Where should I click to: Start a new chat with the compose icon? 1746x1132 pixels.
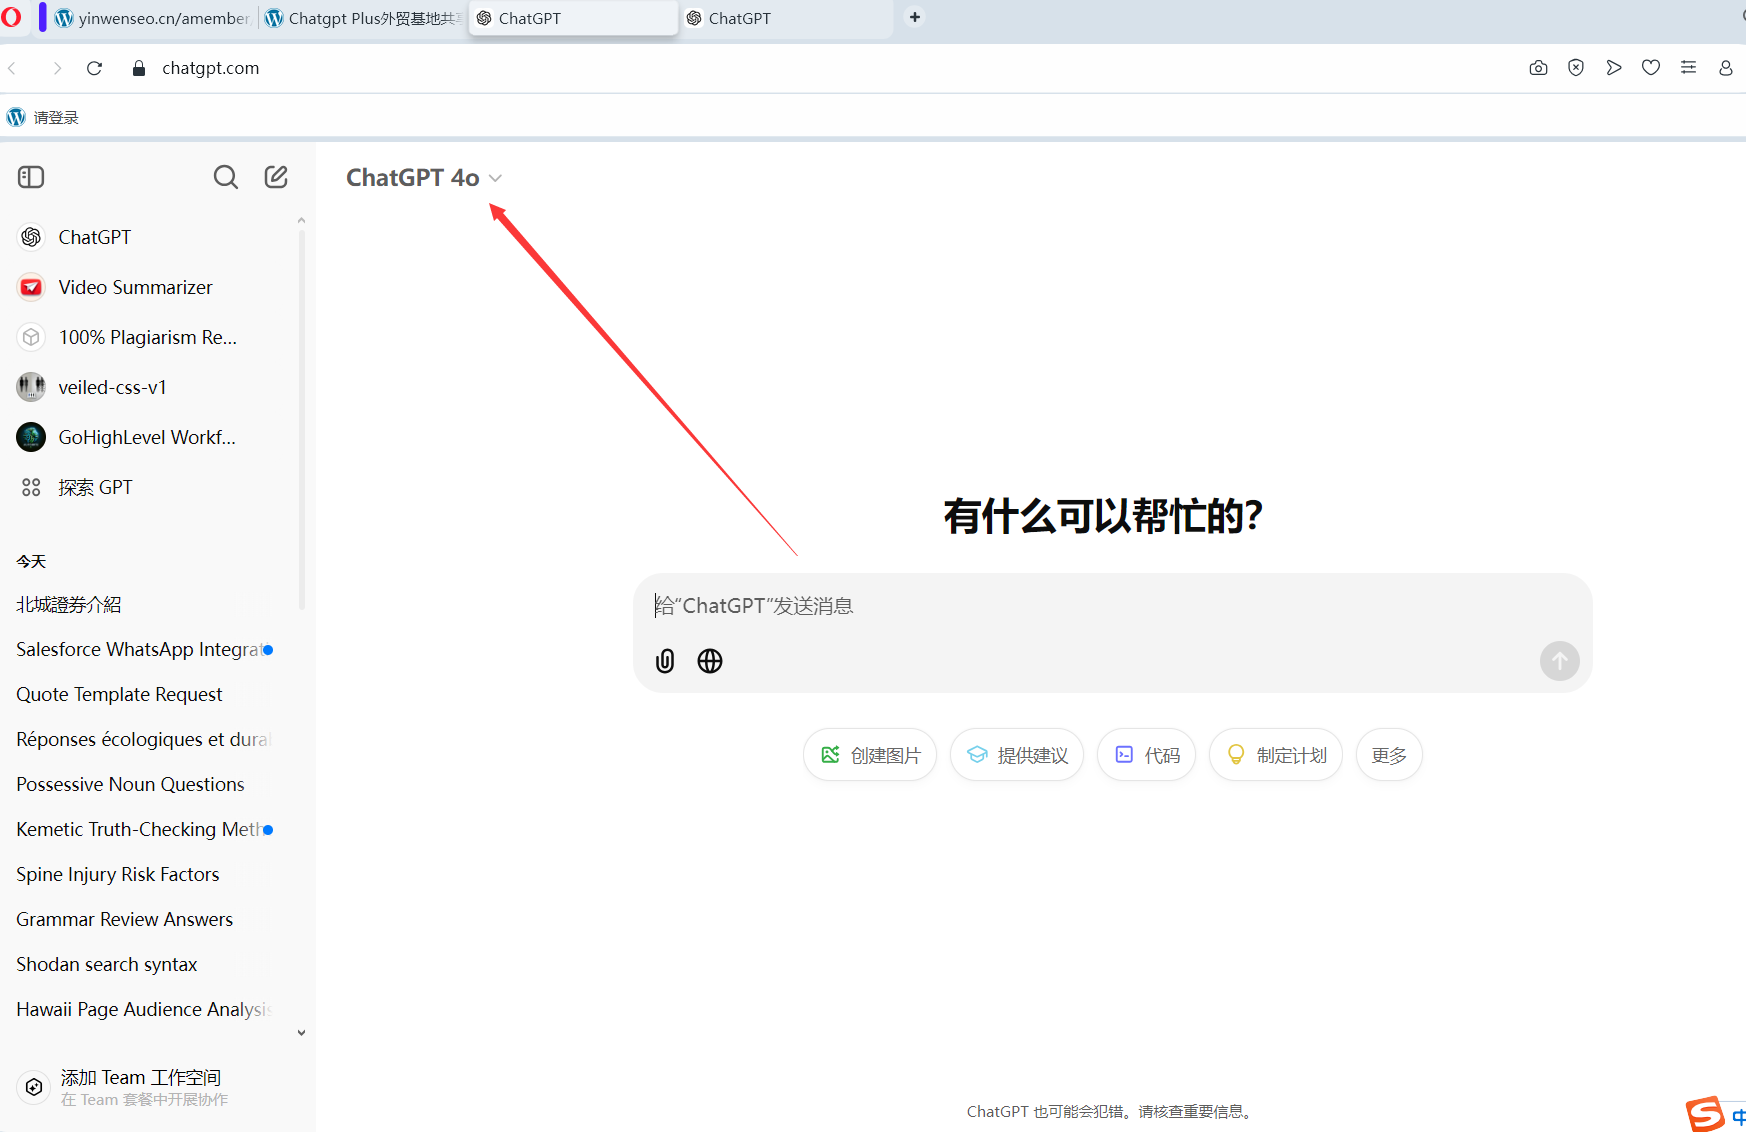(x=276, y=177)
